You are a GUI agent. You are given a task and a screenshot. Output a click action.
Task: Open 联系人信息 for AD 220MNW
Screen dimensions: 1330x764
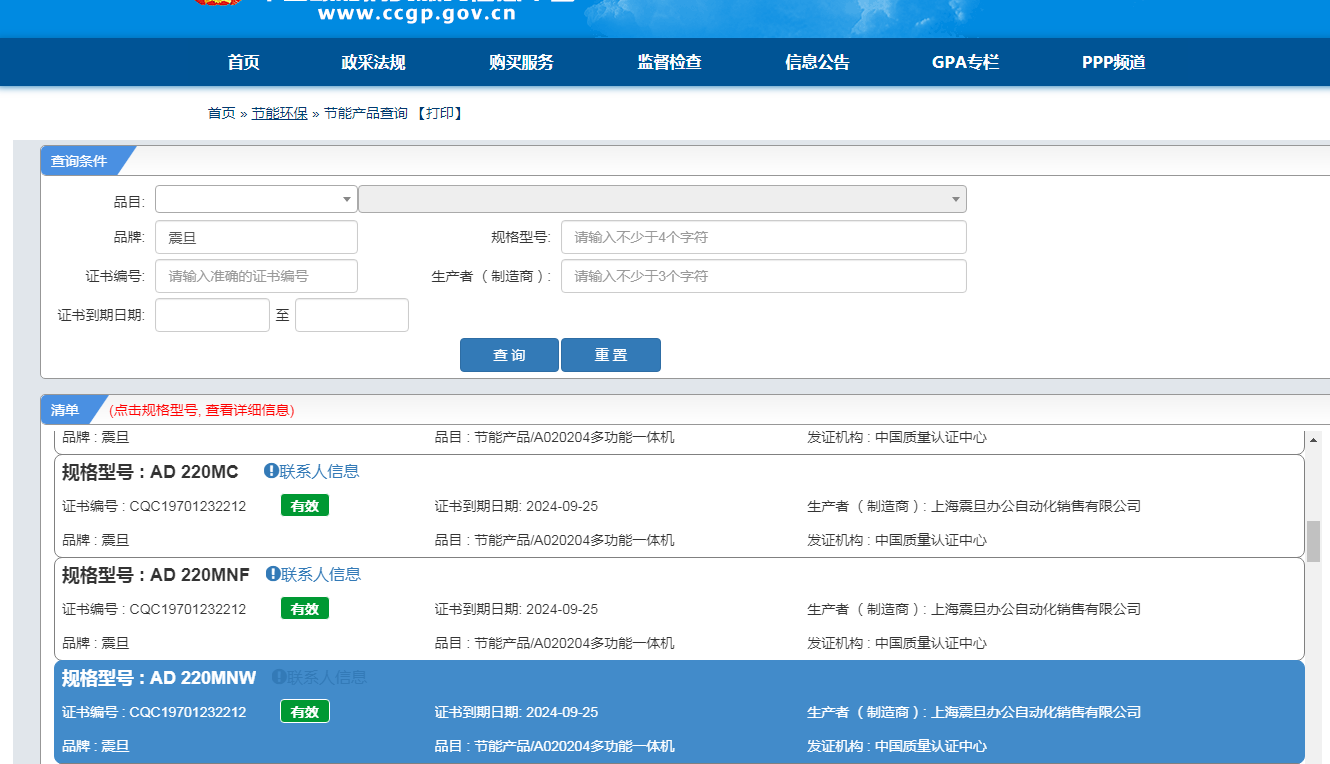point(327,677)
